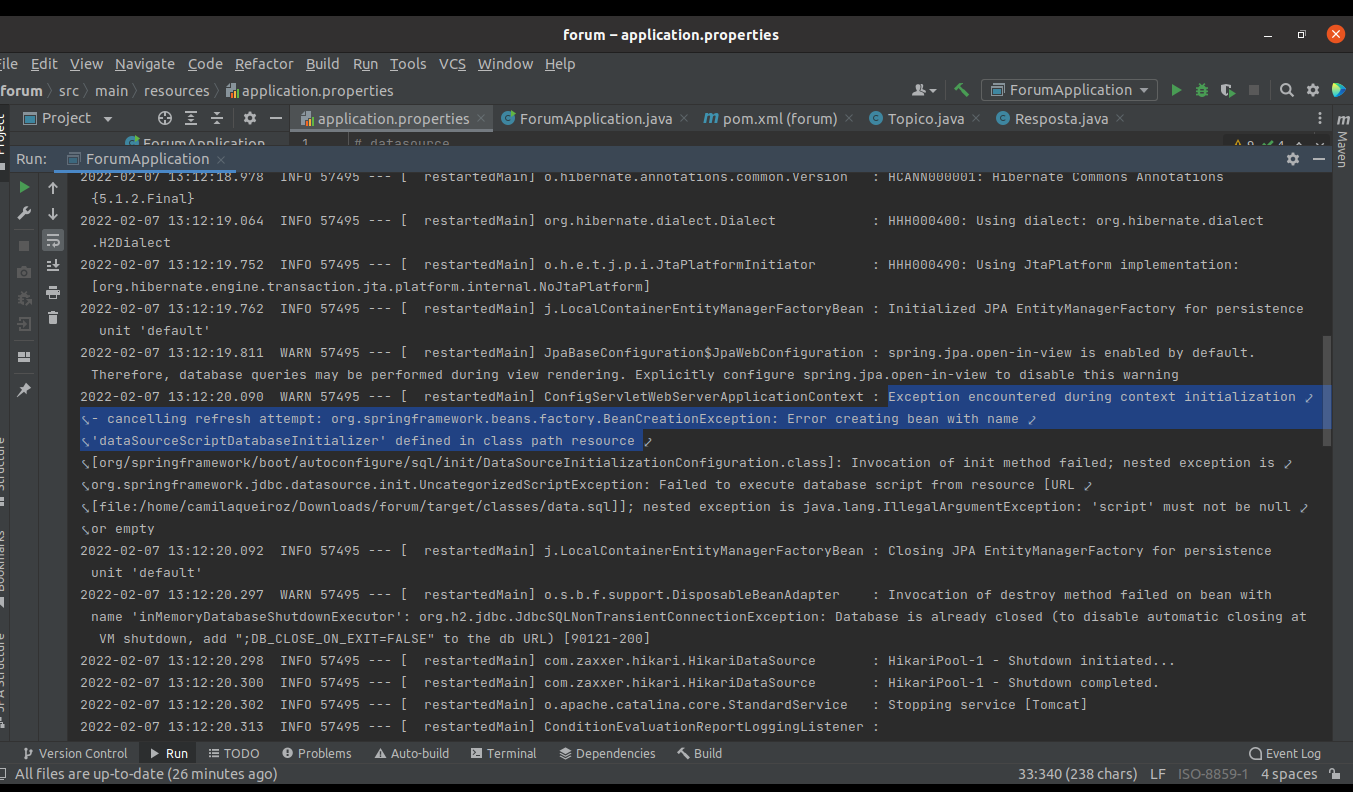Select opened file target icon in Project panel
Screen dimensions: 1353x792
[165, 118]
